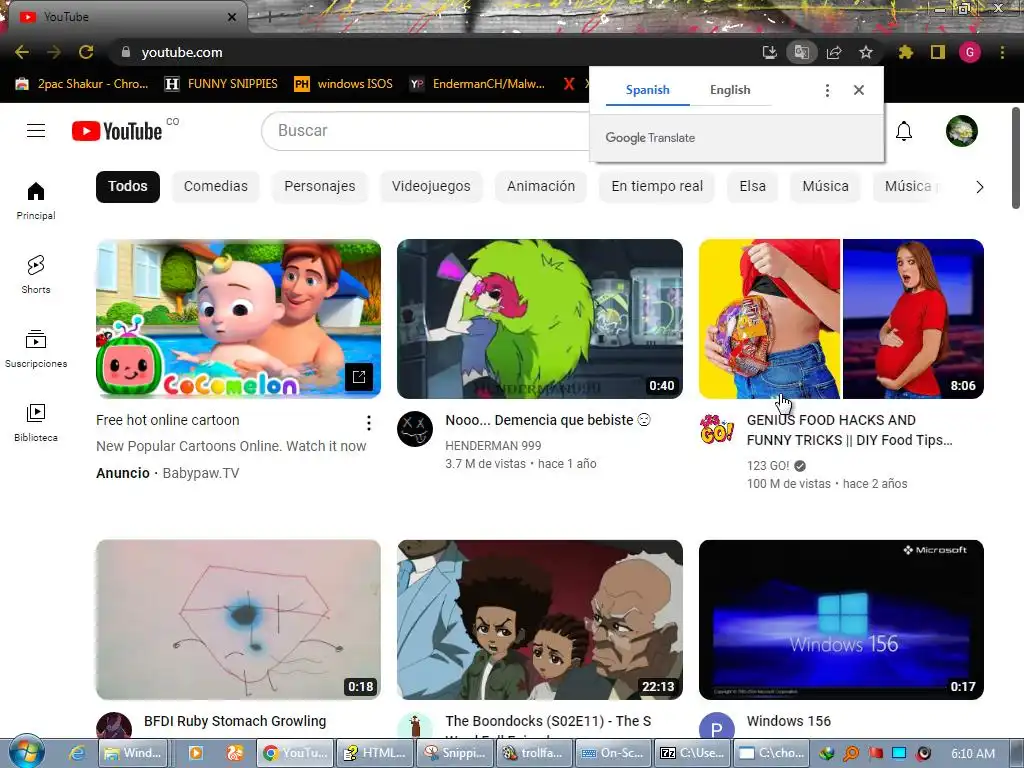Open Suscripciones in the sidebar
Viewport: 1024px width, 768px height.
(x=36, y=349)
